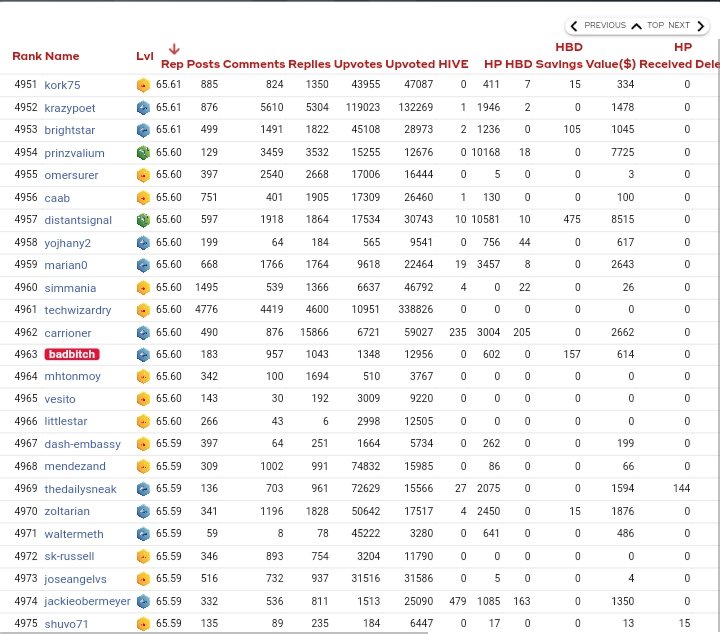
Task: Click carrioner's blue level badge icon
Action: tap(143, 333)
